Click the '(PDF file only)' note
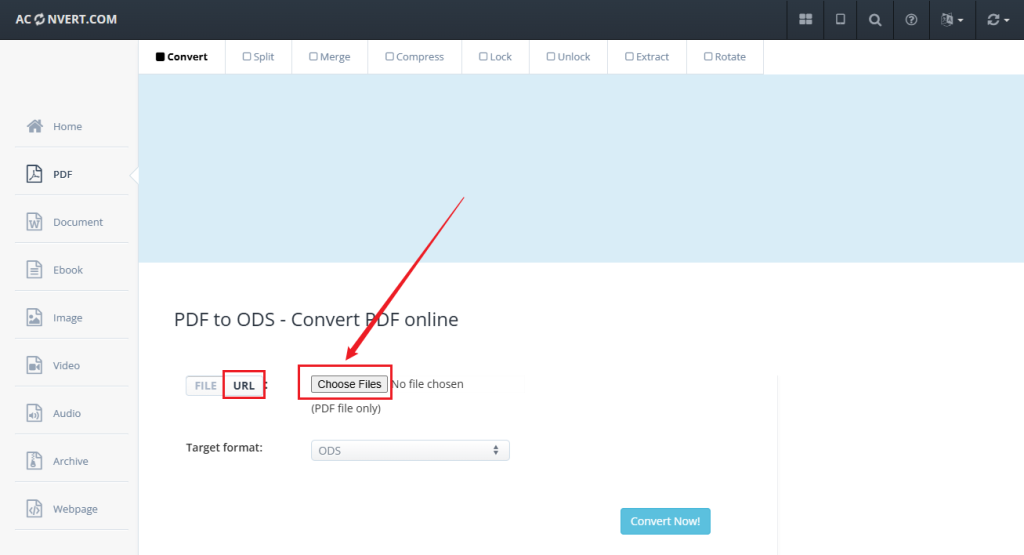The height and width of the screenshot is (555, 1024). (x=346, y=408)
